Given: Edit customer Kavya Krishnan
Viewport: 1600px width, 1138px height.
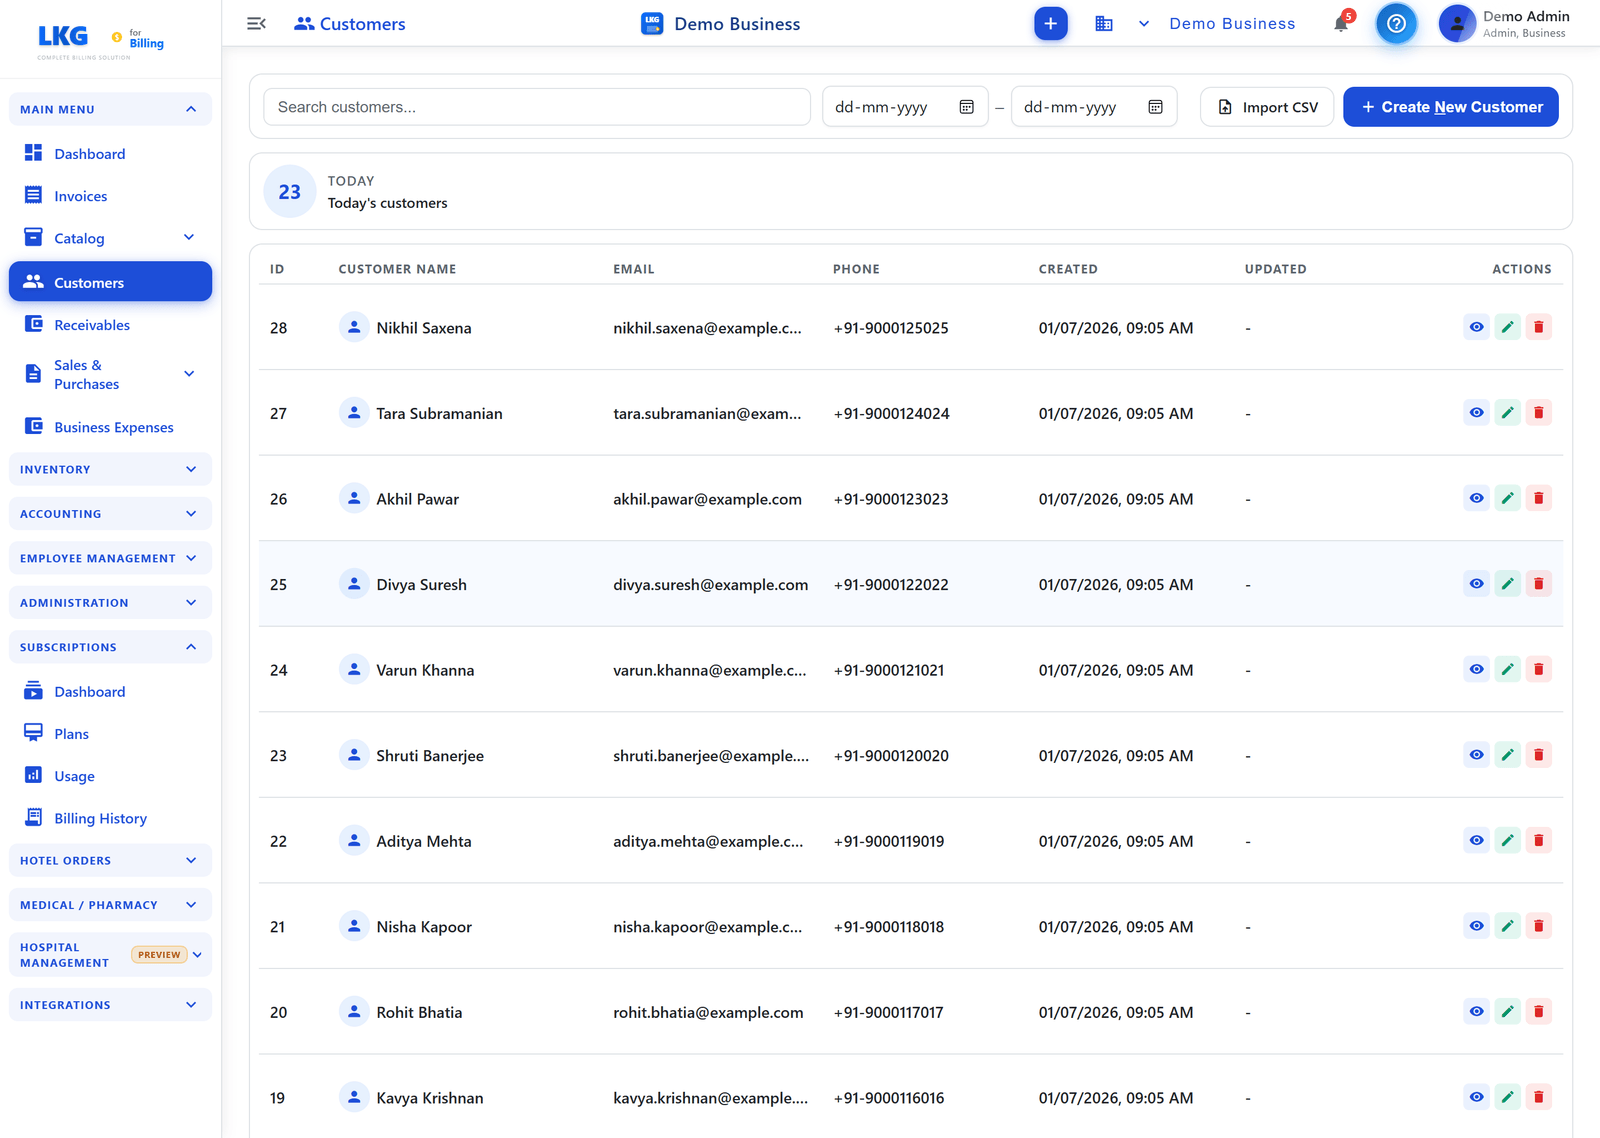Looking at the screenshot, I should coord(1507,1097).
